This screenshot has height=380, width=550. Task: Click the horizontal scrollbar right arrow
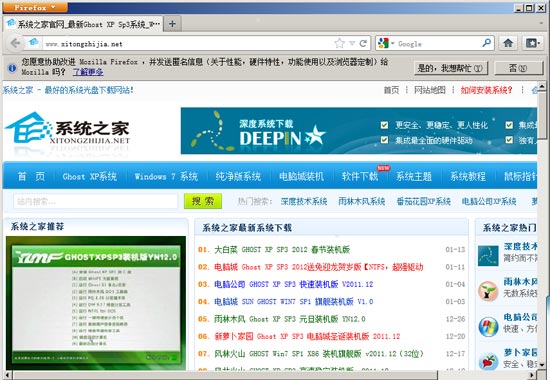coord(532,375)
